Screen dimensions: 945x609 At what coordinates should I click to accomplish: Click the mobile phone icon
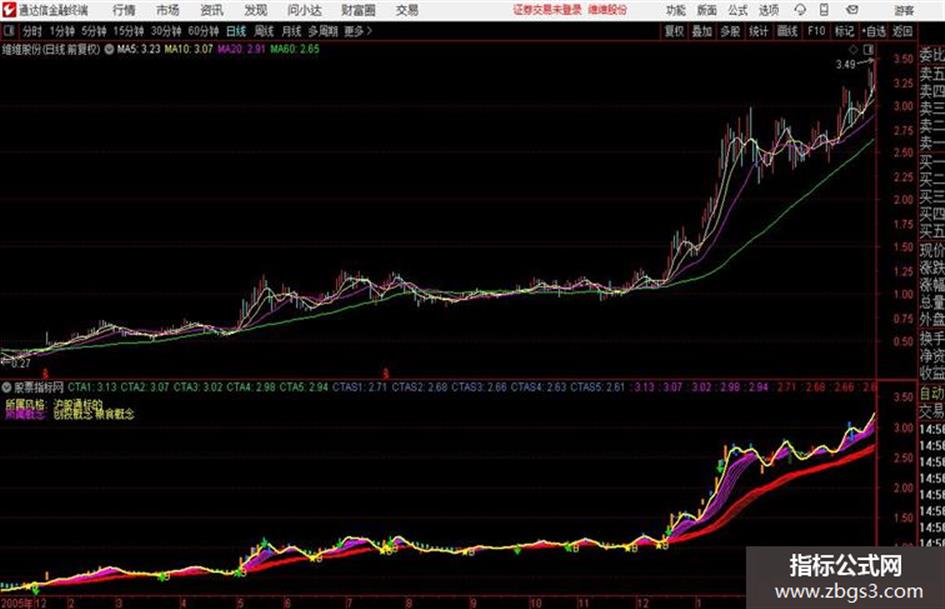click(824, 10)
